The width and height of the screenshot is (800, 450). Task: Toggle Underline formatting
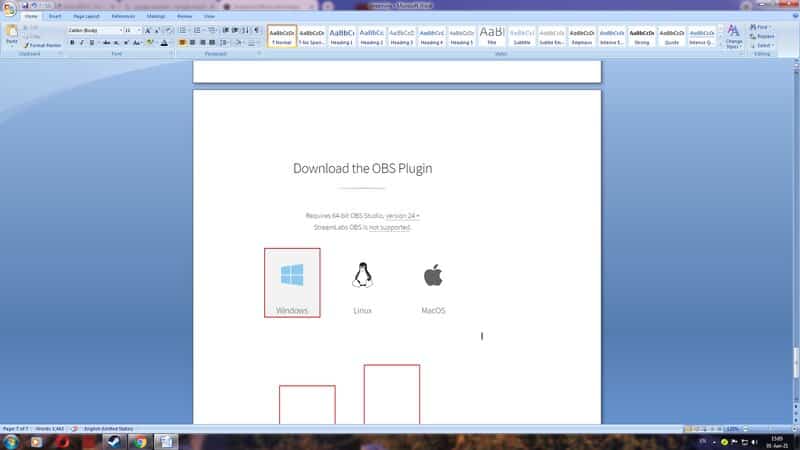tap(92, 43)
